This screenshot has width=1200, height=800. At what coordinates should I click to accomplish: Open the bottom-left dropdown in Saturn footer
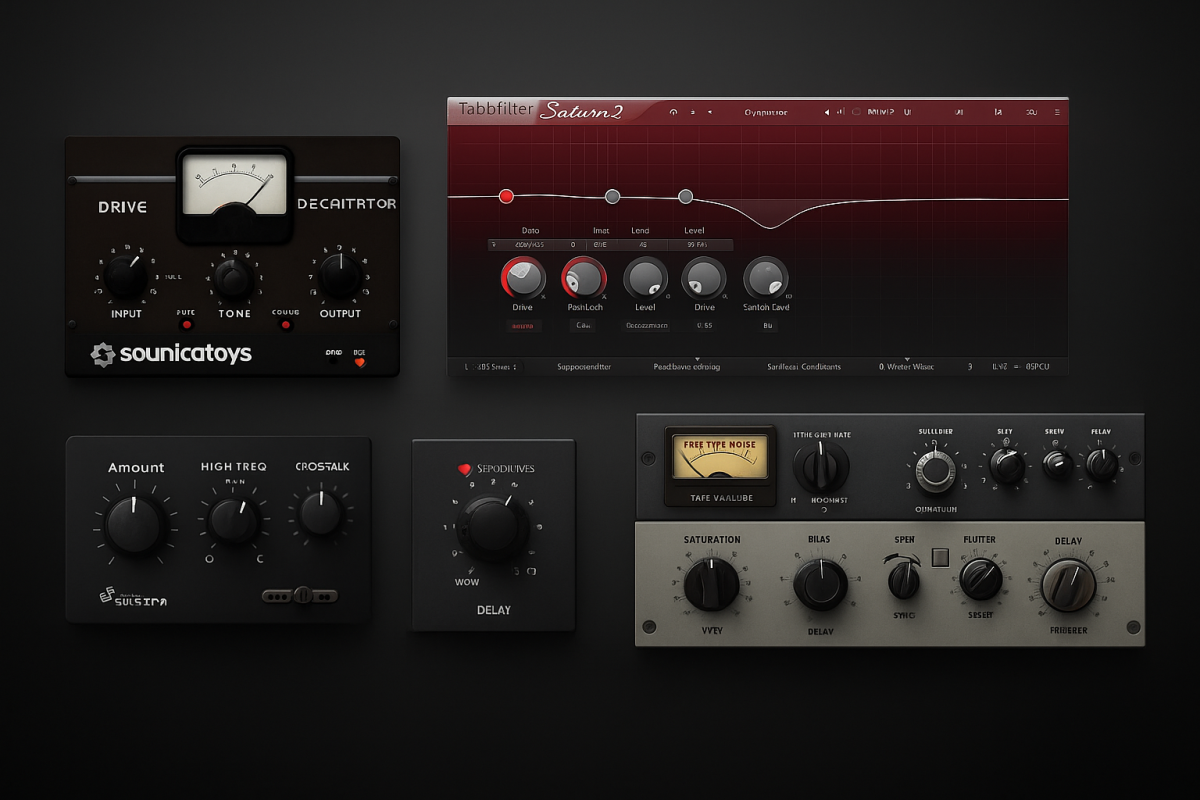pyautogui.click(x=491, y=367)
